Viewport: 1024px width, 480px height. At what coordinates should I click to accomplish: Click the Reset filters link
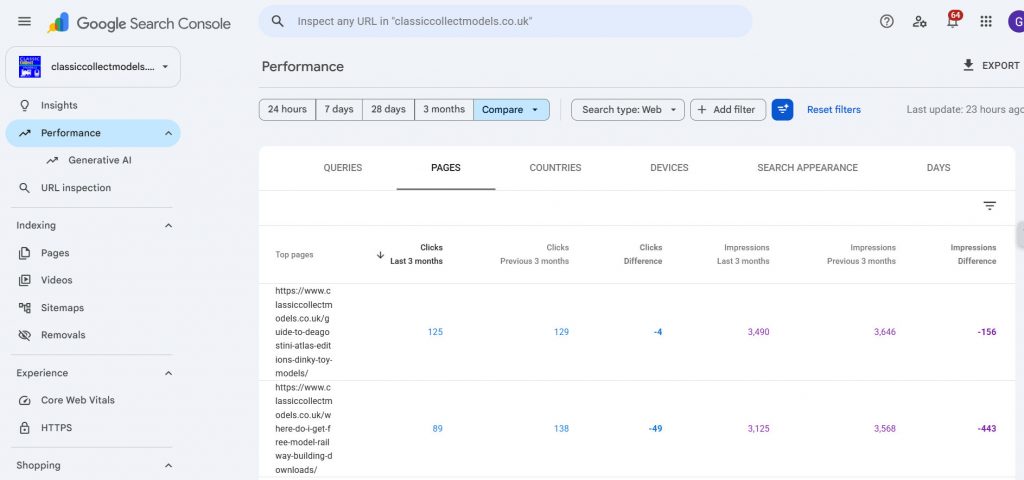[x=834, y=110]
